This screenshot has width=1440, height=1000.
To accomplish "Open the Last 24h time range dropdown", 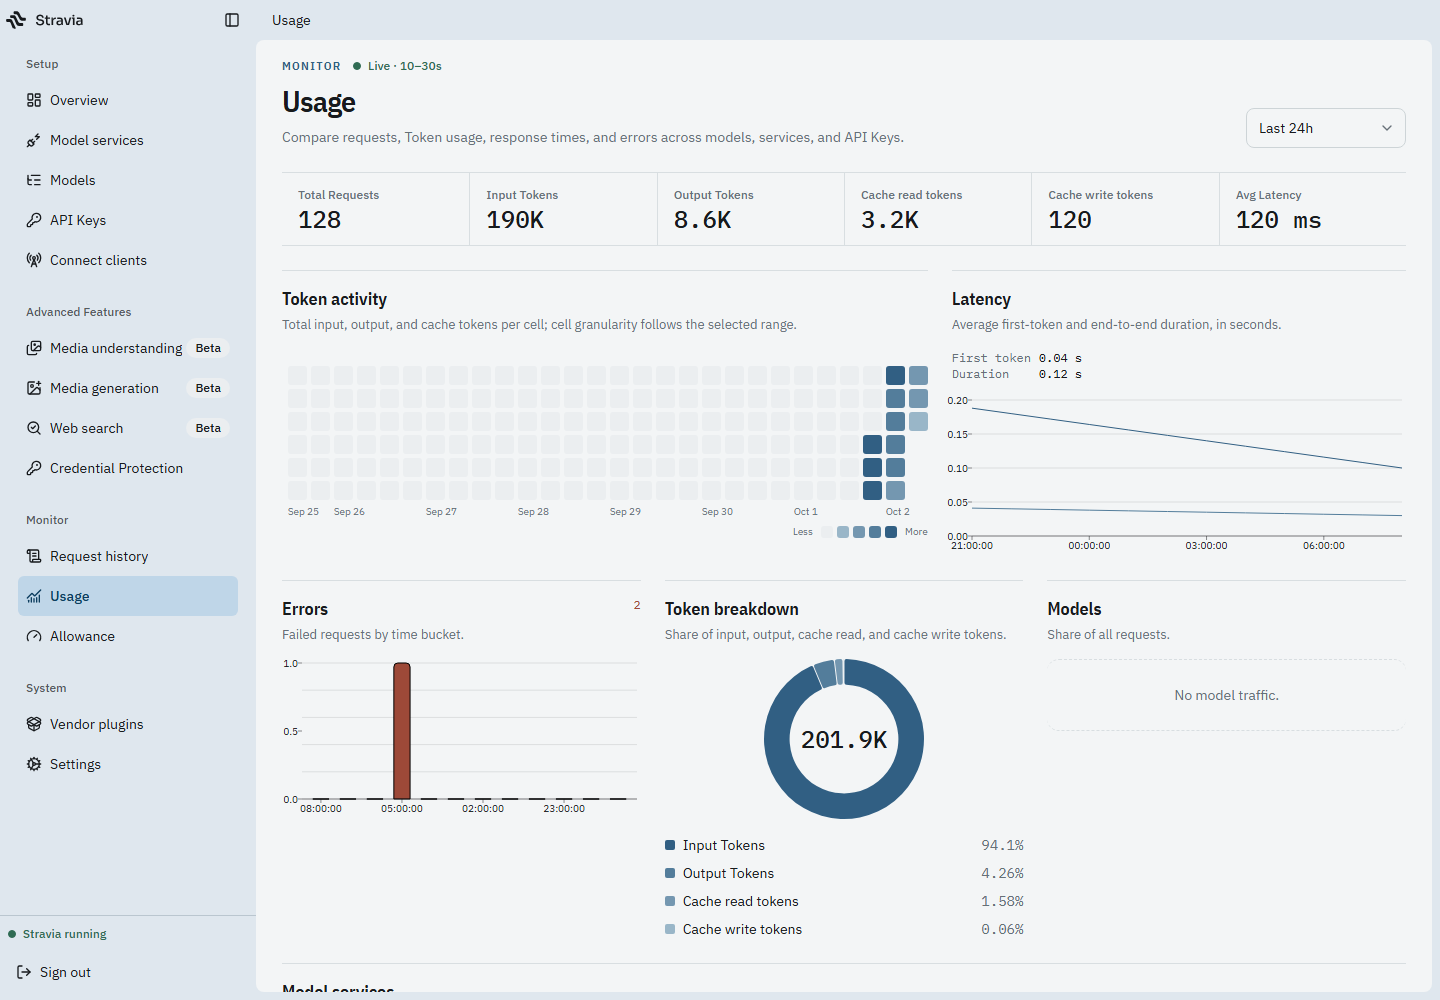I will point(1325,128).
